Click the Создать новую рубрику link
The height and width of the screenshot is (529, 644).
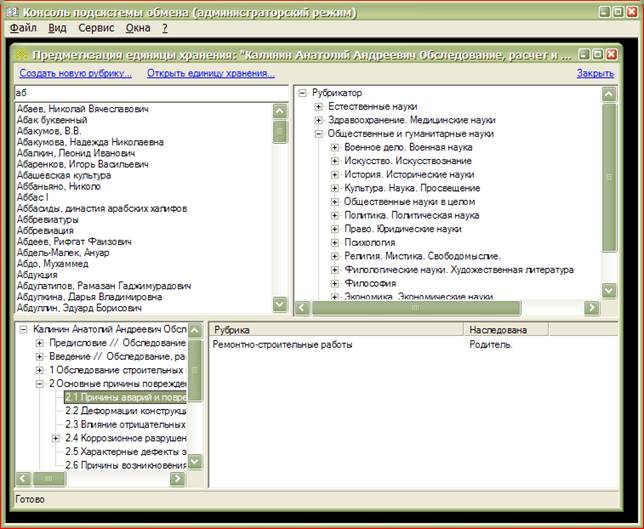pyautogui.click(x=75, y=73)
